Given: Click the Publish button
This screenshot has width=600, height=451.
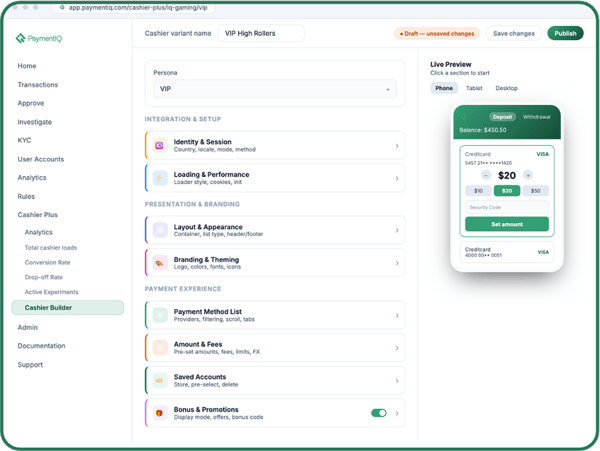Looking at the screenshot, I should (x=565, y=33).
